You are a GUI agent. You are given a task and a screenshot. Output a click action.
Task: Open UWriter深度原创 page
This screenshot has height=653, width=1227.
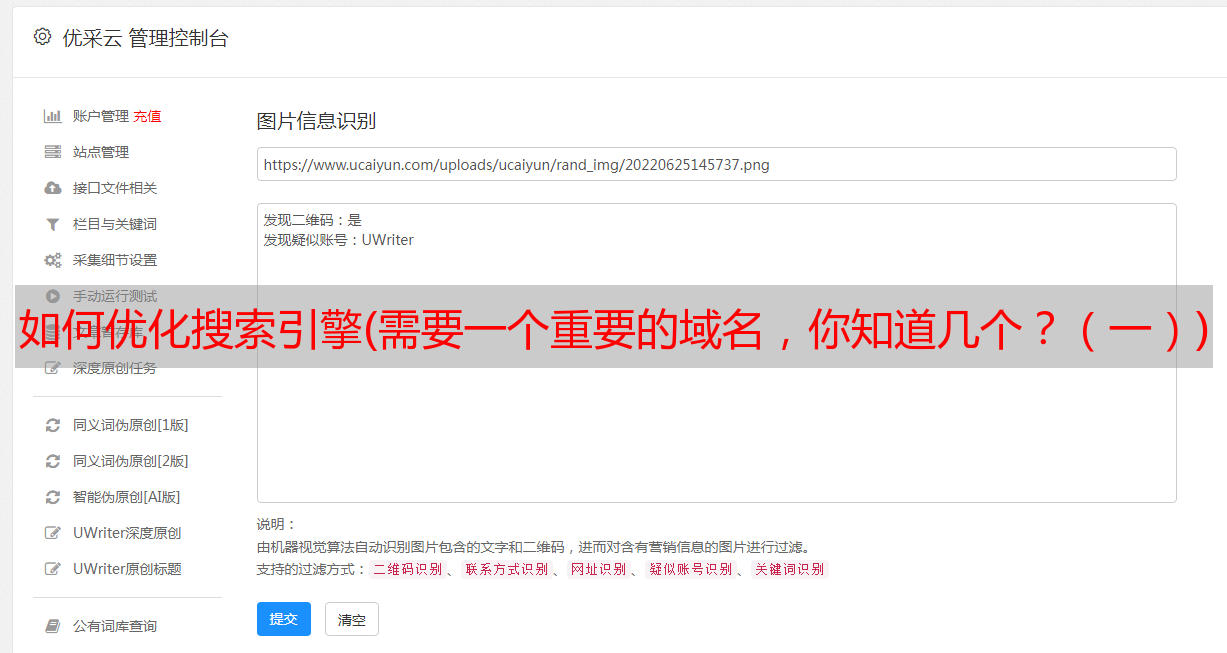click(x=127, y=533)
